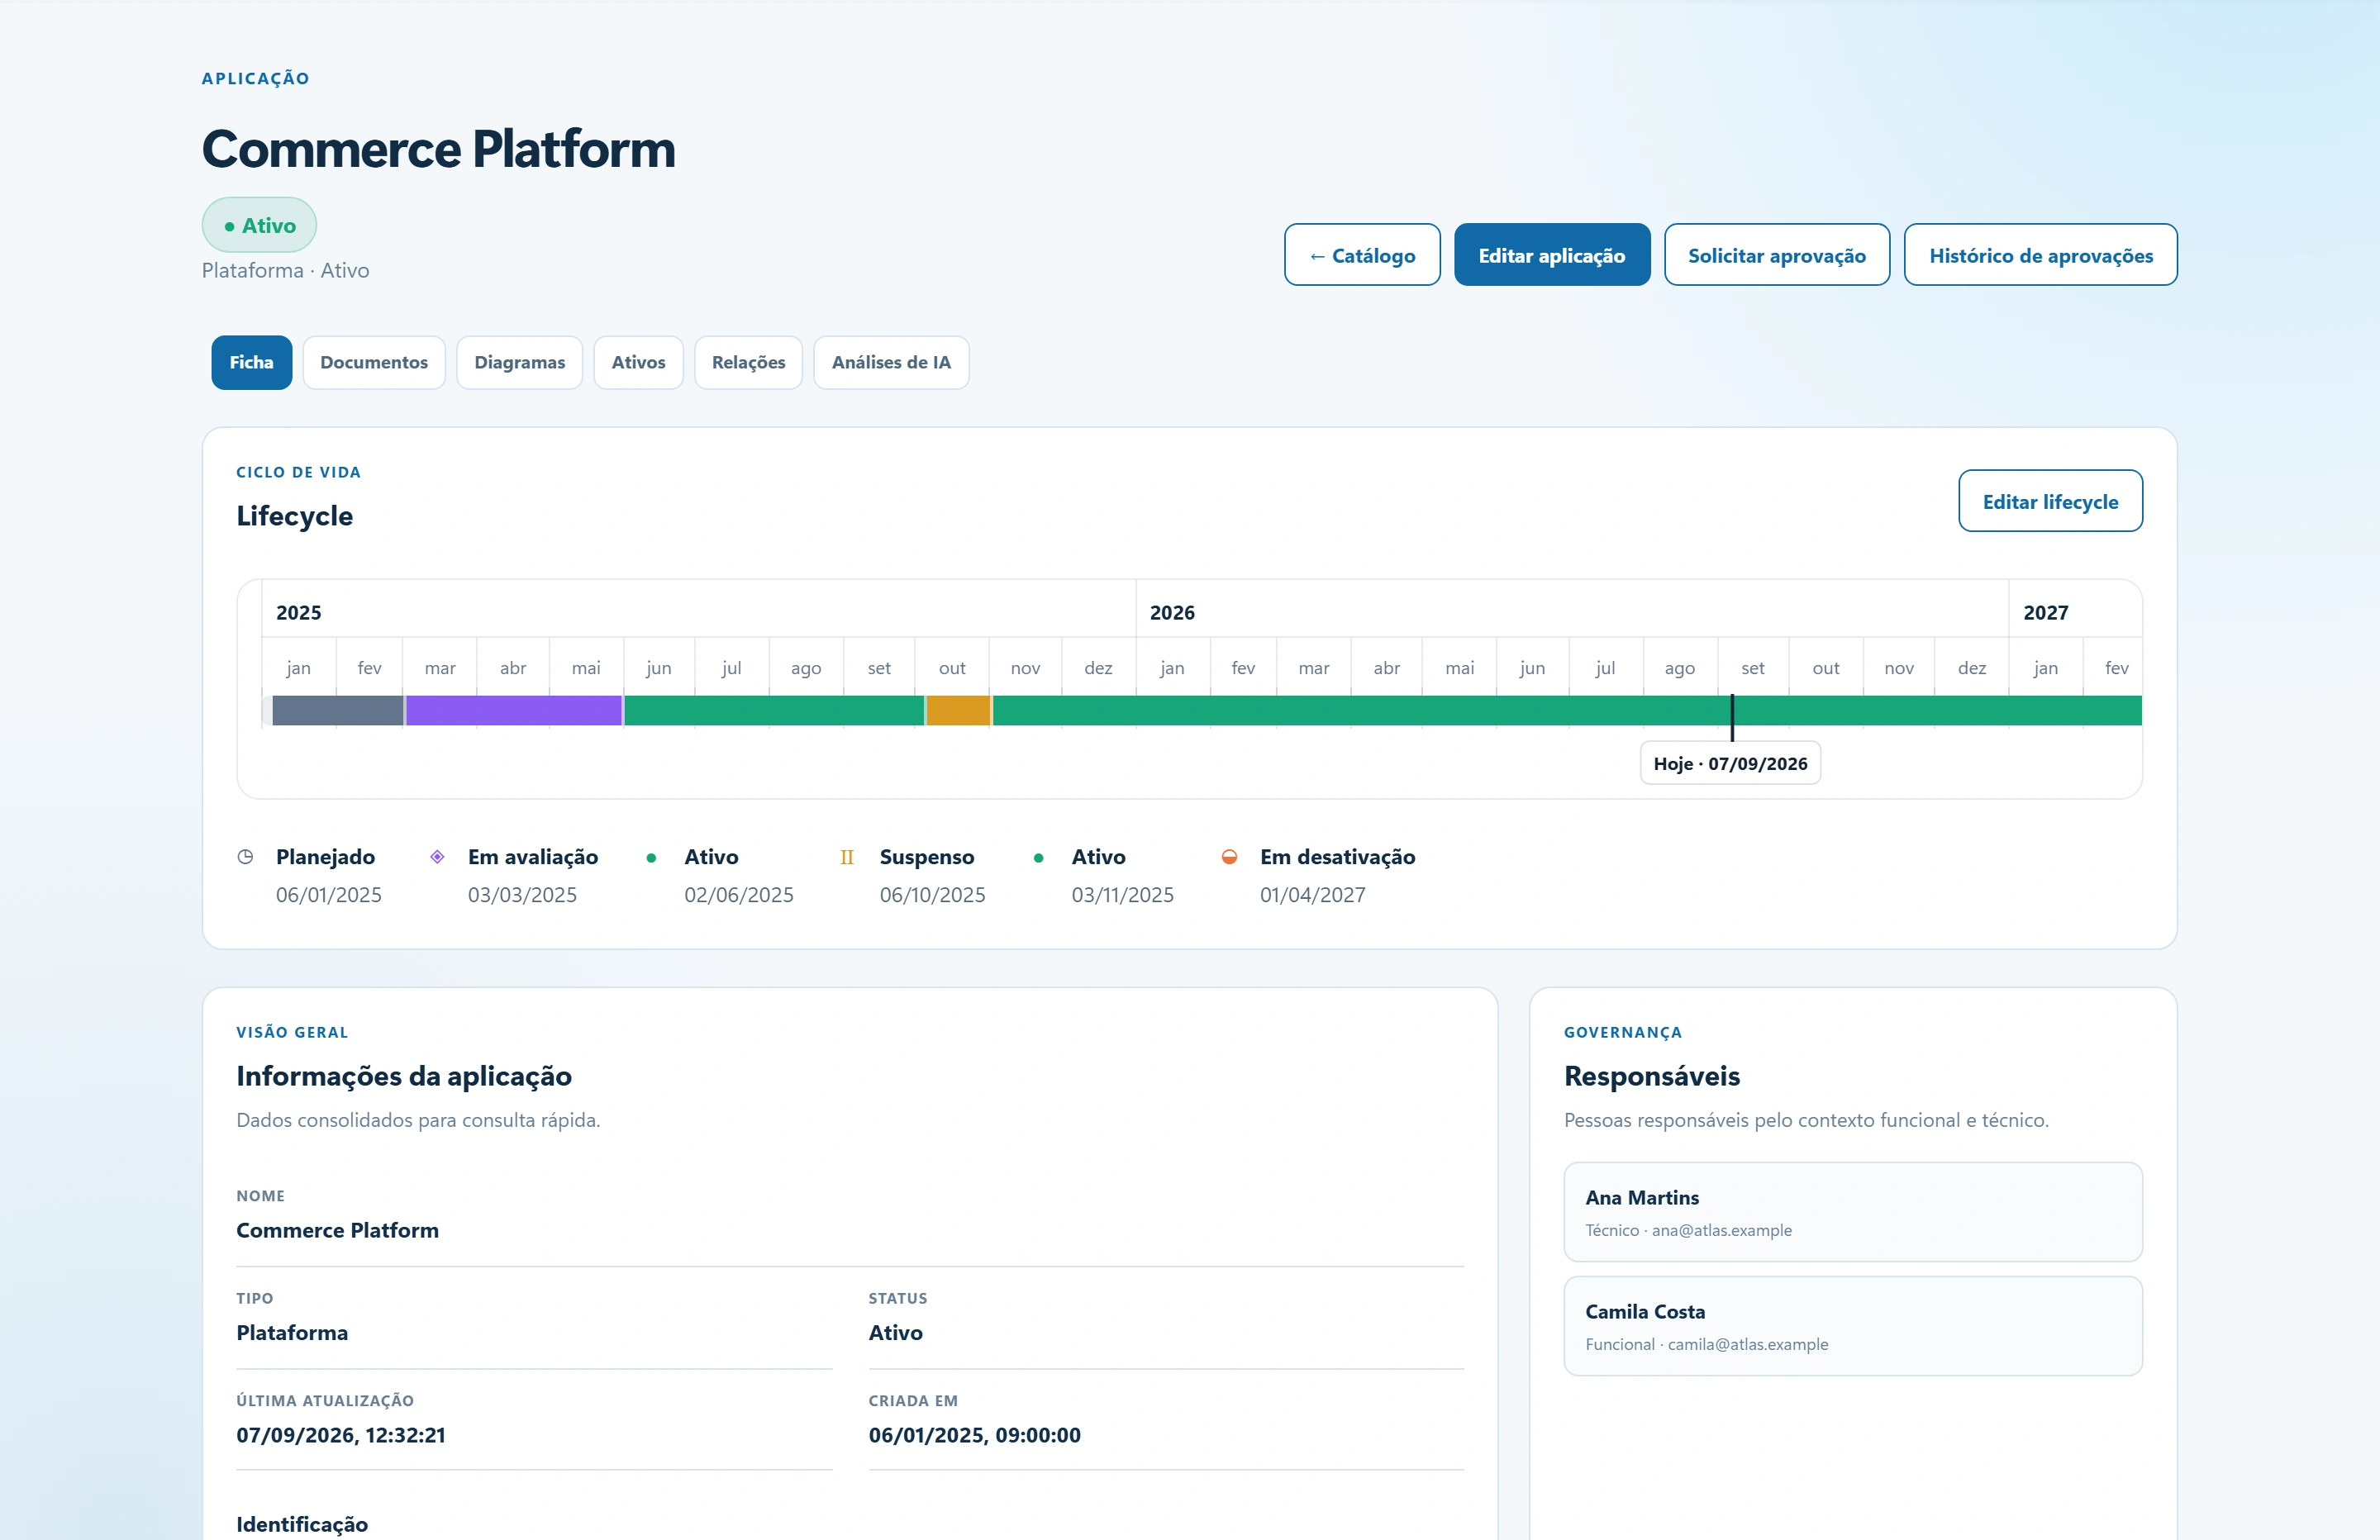
Task: Click Editar aplicação button
Action: (x=1552, y=255)
